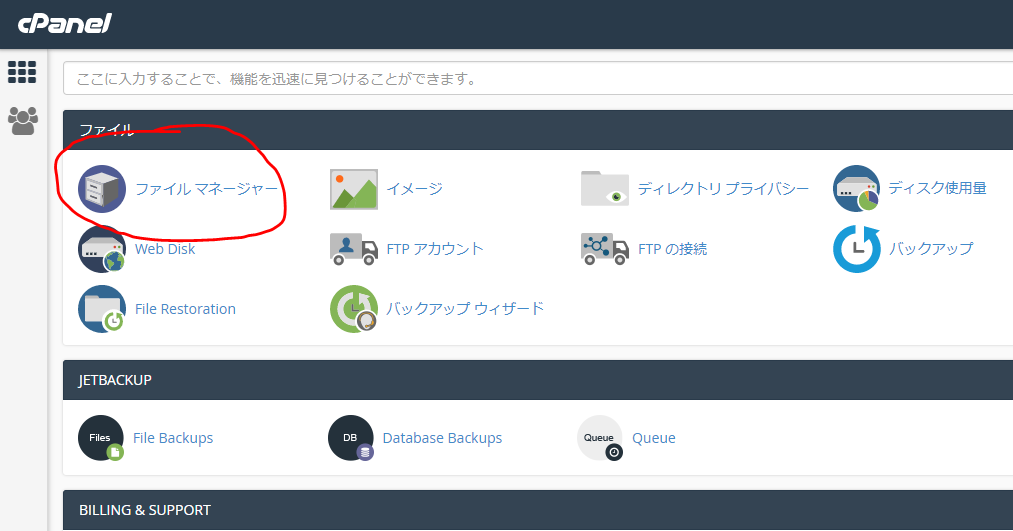The height and width of the screenshot is (531, 1013).
Task: Open the File Restoration link
Action: pyautogui.click(x=185, y=309)
